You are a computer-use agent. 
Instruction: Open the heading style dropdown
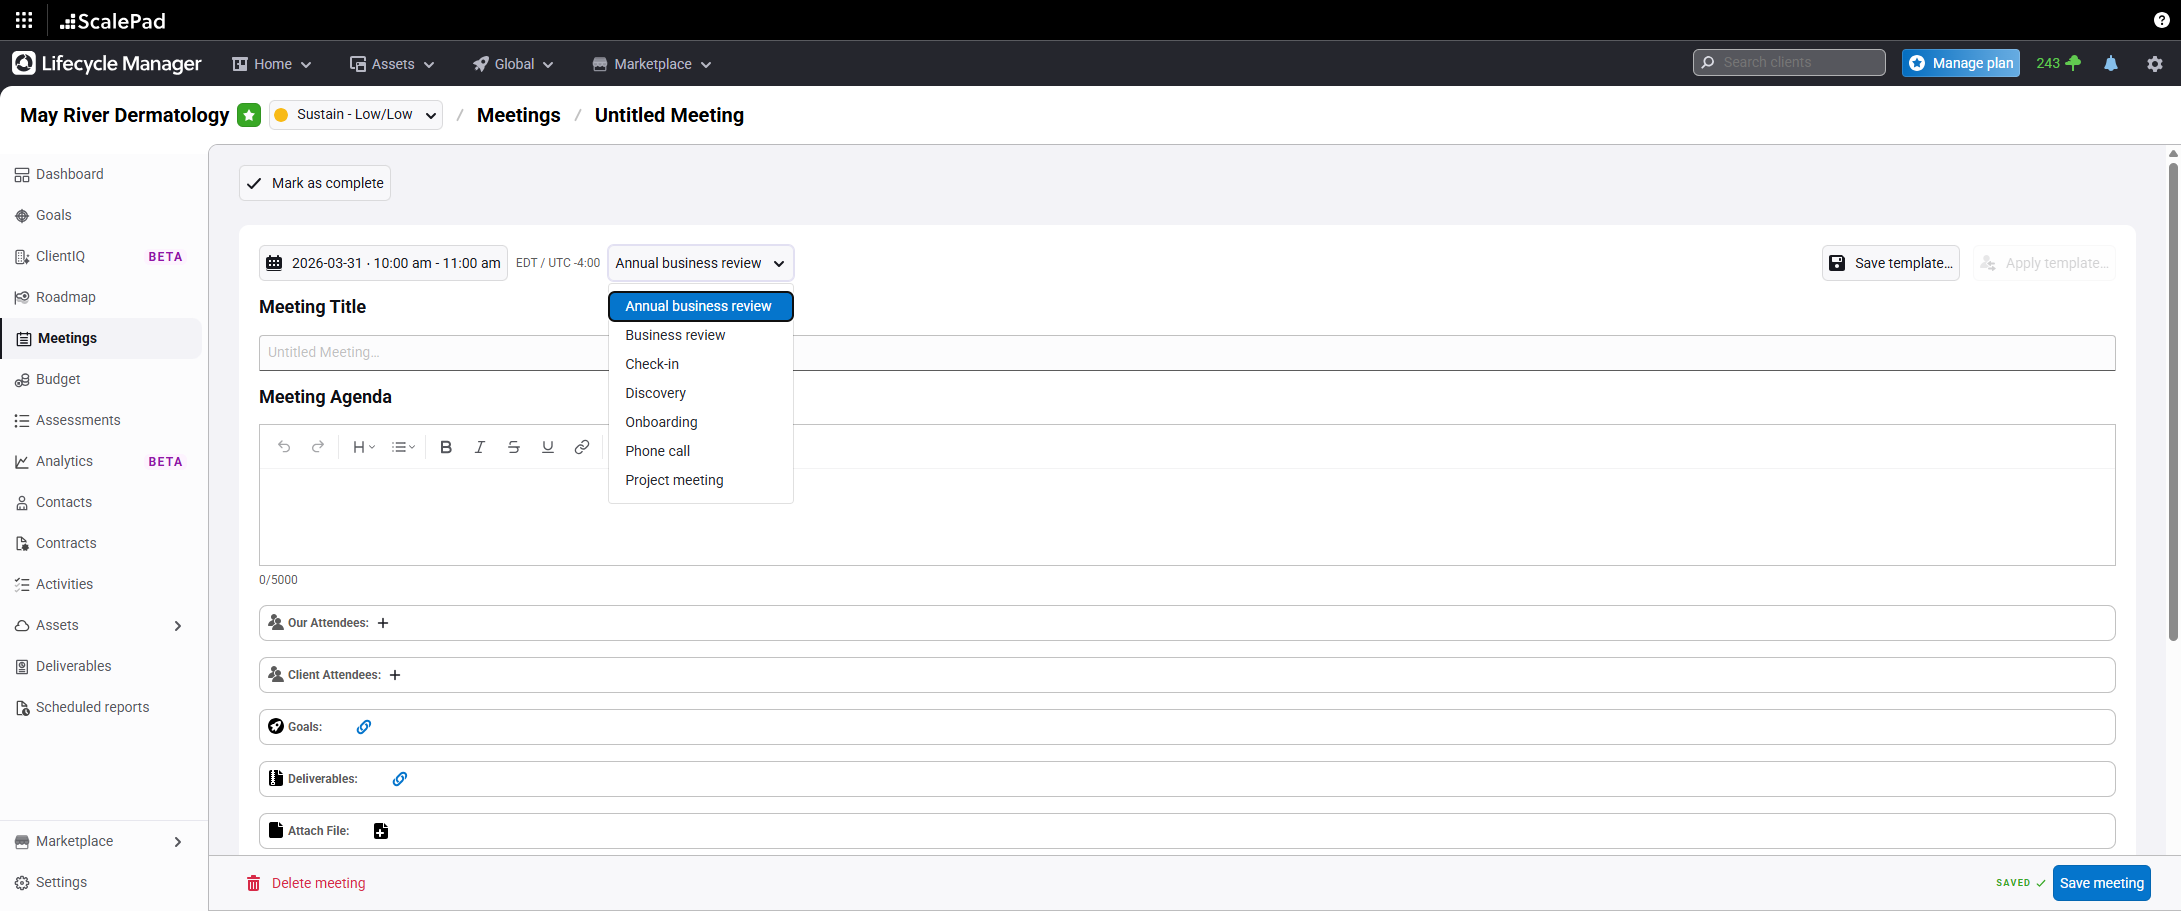pyautogui.click(x=363, y=447)
